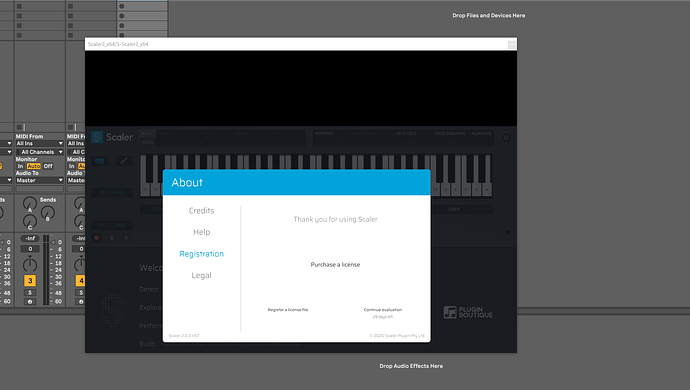Click the Scaler S logo icon
Screen dimensions: 690x390
click(x=97, y=137)
